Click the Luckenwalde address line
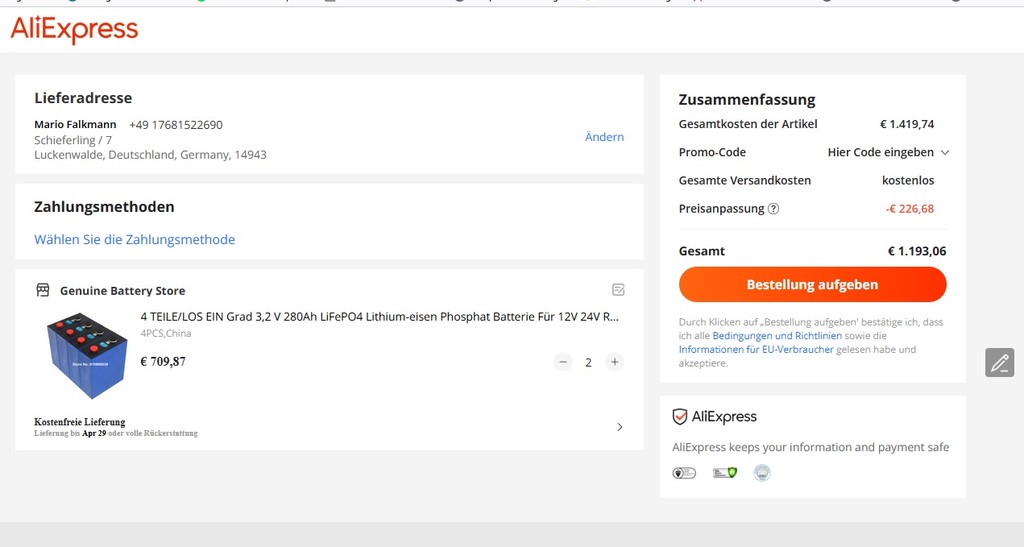The image size is (1024, 547). click(x=150, y=155)
